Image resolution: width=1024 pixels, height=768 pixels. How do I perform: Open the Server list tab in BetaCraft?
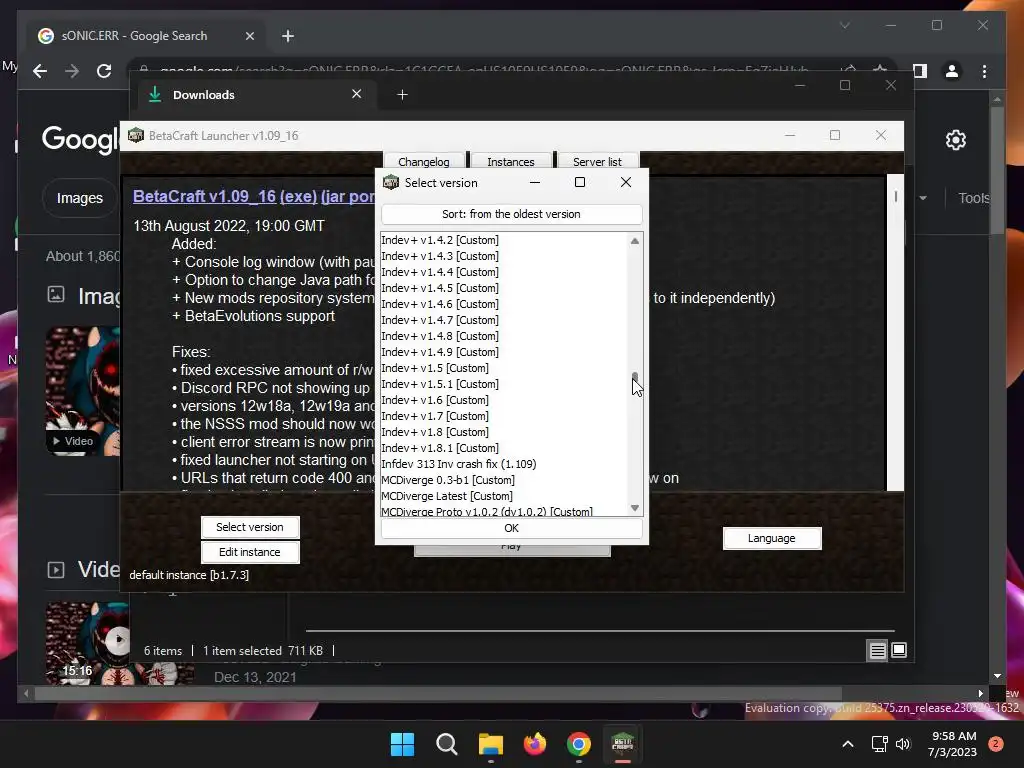pos(598,161)
